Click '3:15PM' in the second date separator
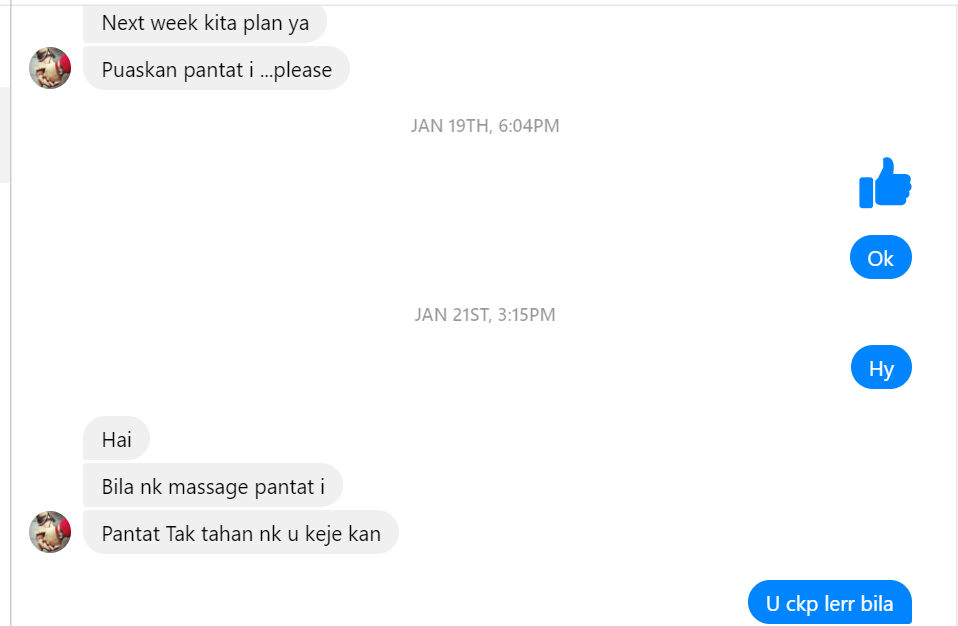This screenshot has width=958, height=626. coord(527,315)
